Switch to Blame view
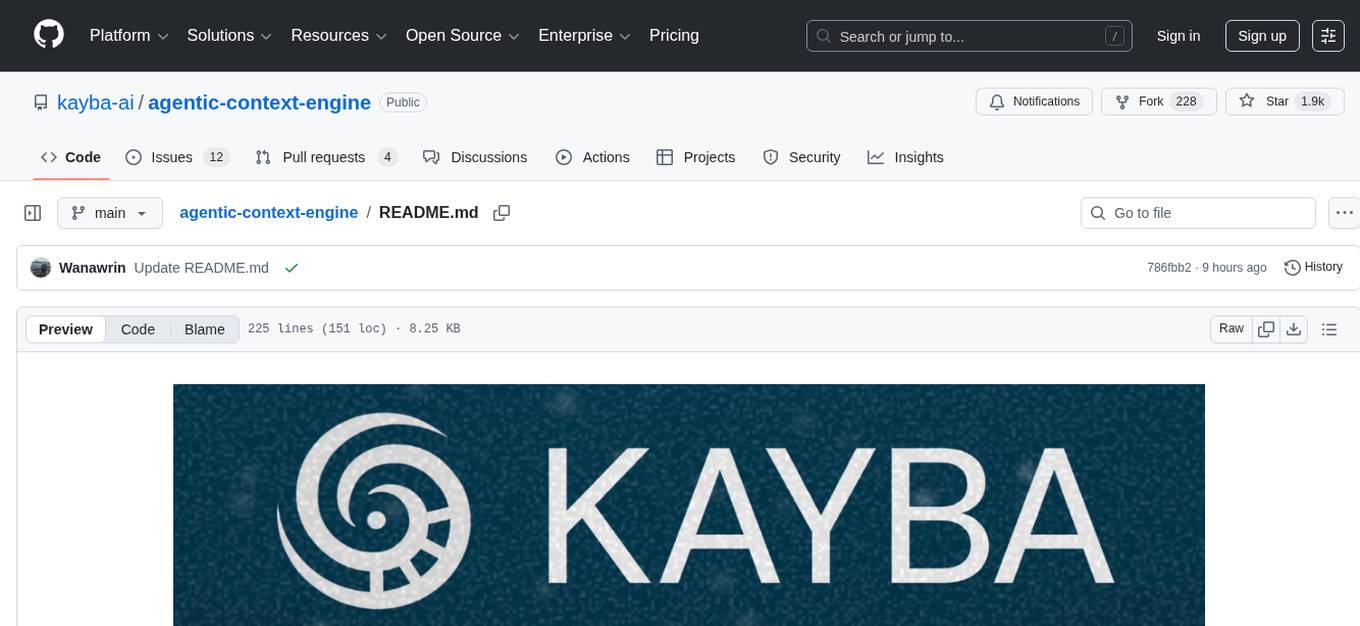The image size is (1360, 626). [x=204, y=329]
